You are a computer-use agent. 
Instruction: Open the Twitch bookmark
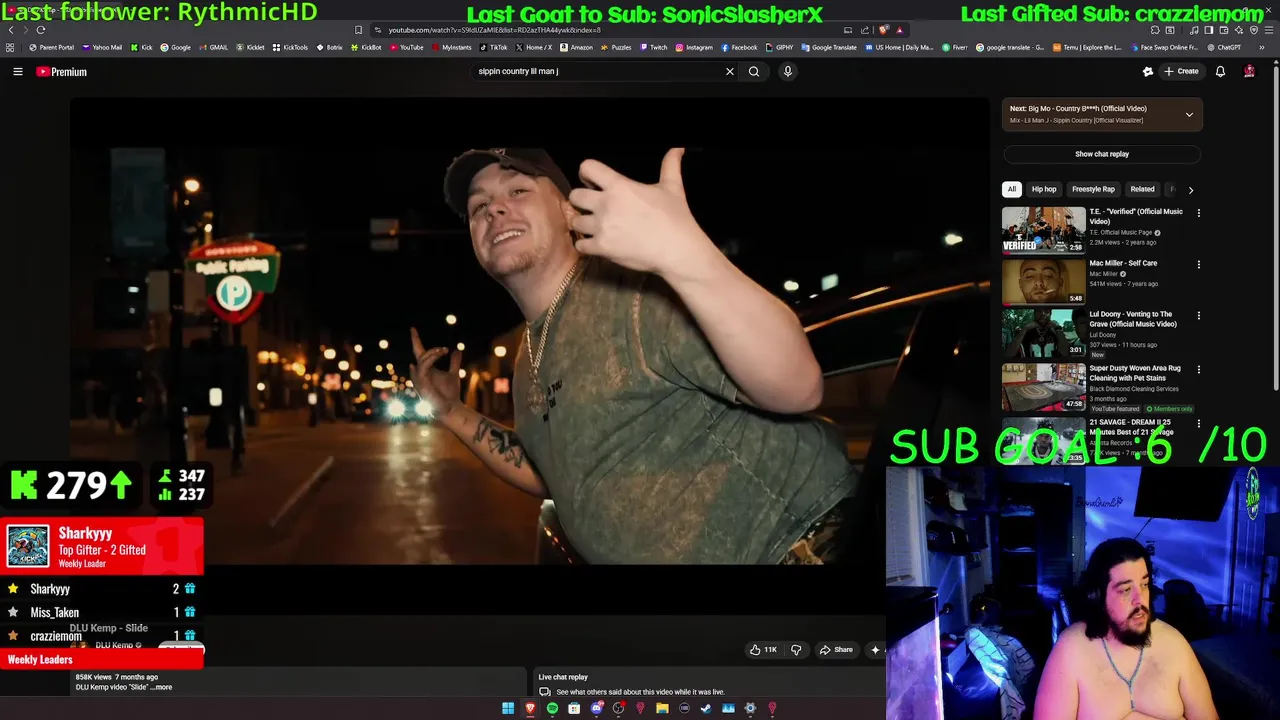(x=653, y=47)
